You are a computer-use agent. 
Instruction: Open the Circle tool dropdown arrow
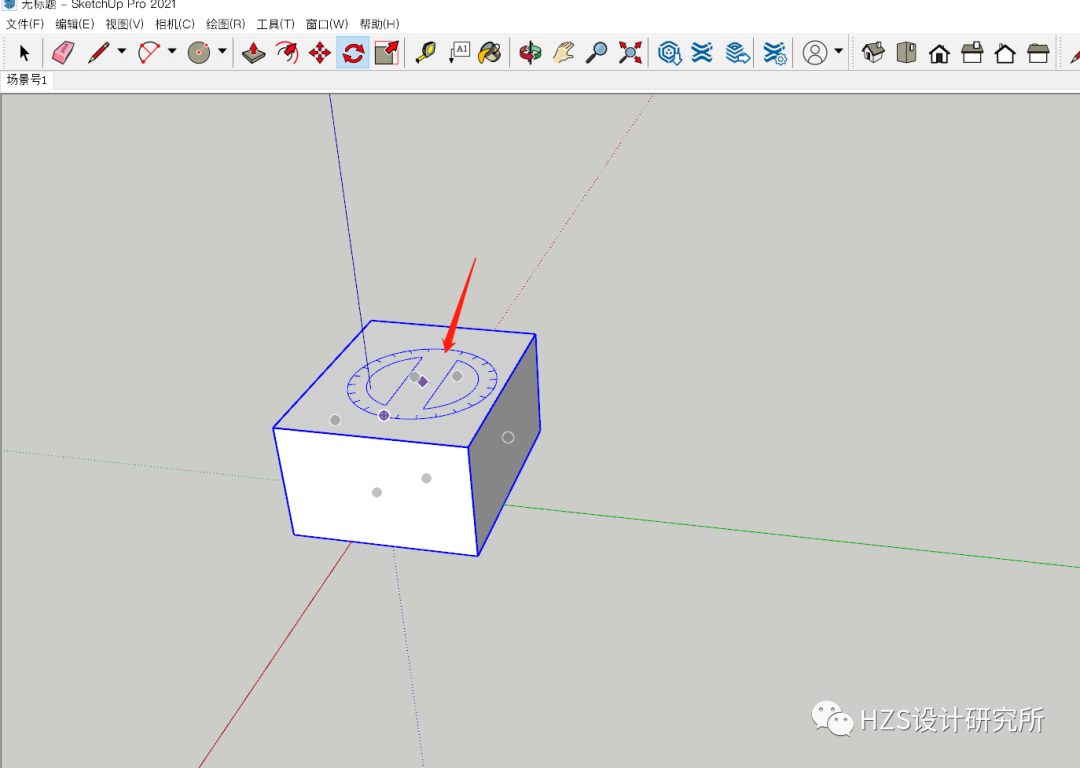tap(221, 52)
